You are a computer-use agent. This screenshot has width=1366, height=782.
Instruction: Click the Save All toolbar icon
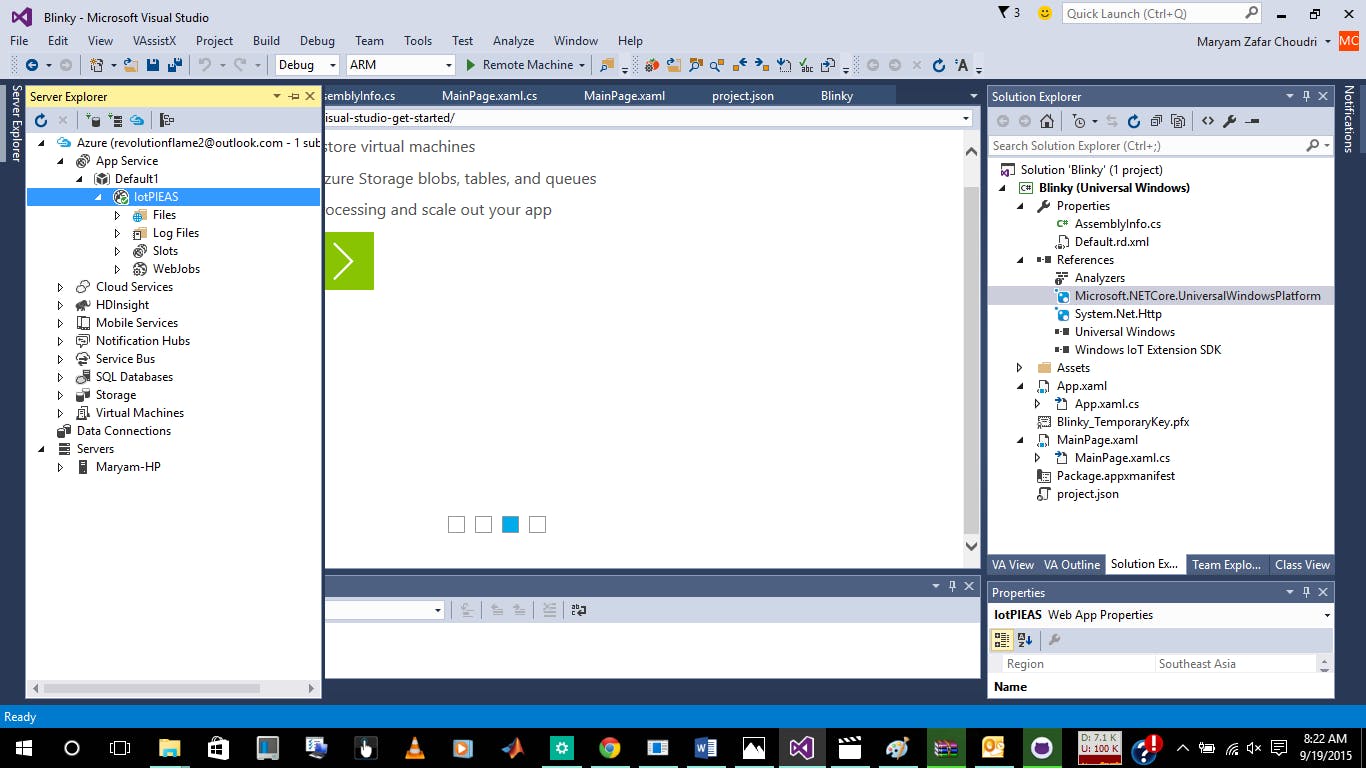coord(175,65)
